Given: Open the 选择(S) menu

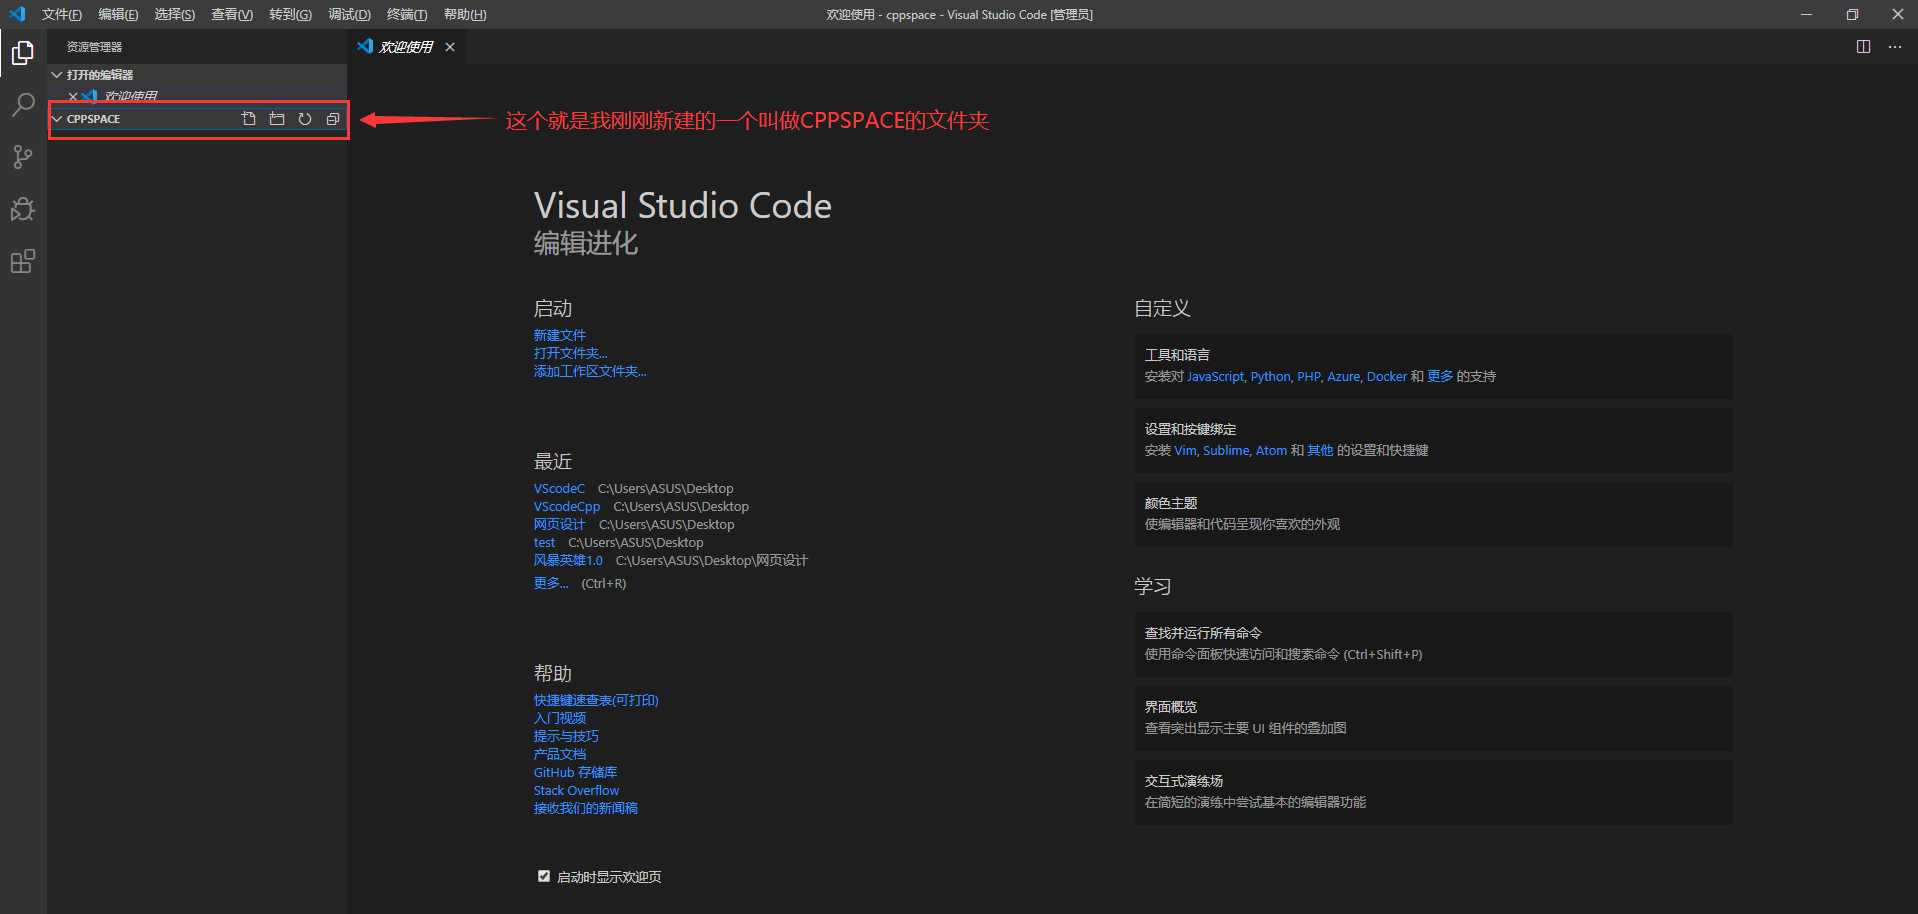Looking at the screenshot, I should (174, 14).
